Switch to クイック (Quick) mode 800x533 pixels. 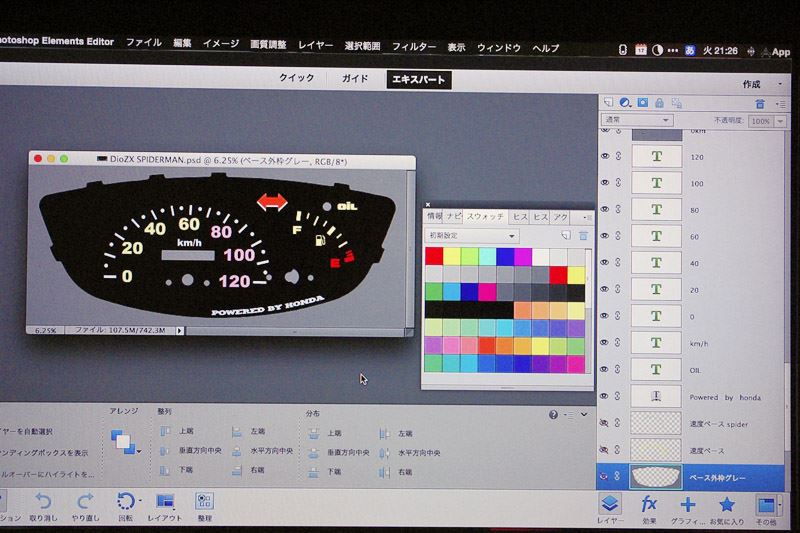coord(296,78)
